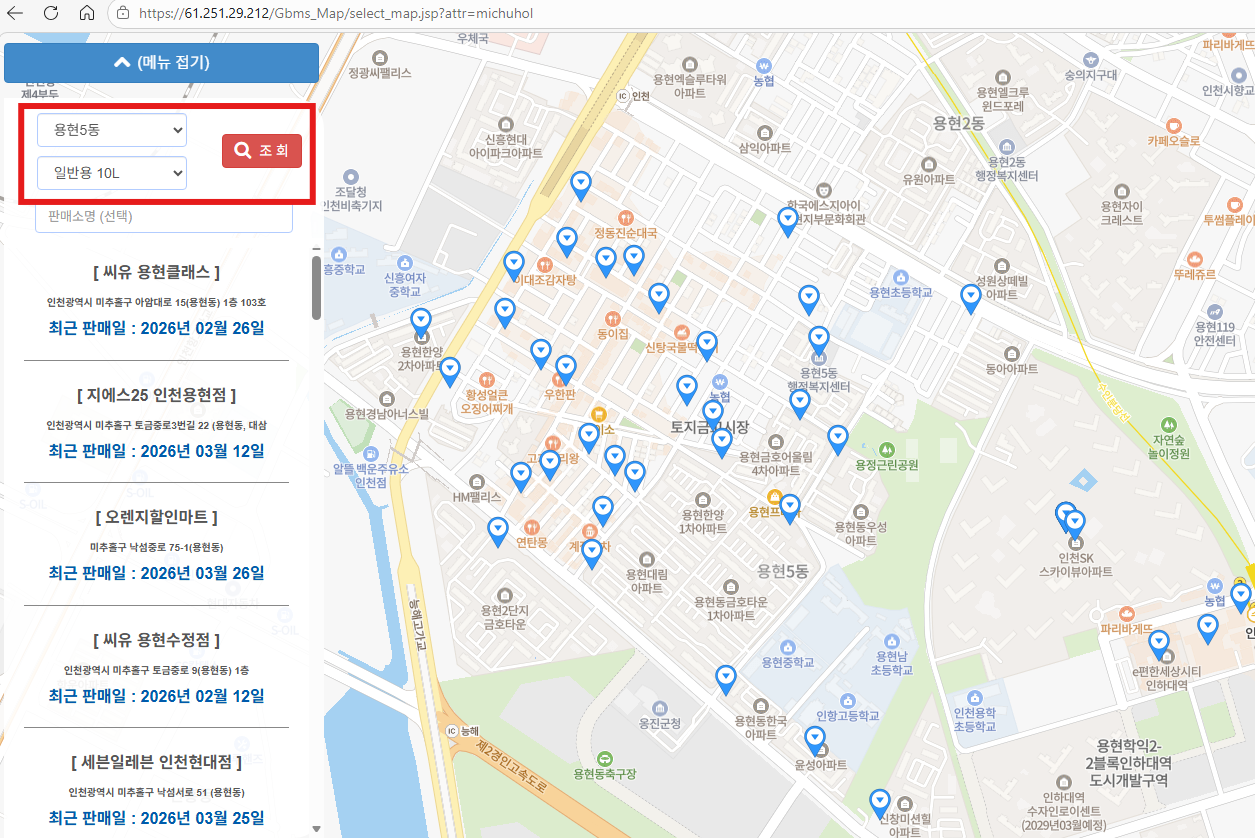
Task: Click blue marker next to 지부문화회관
Action: (x=788, y=221)
